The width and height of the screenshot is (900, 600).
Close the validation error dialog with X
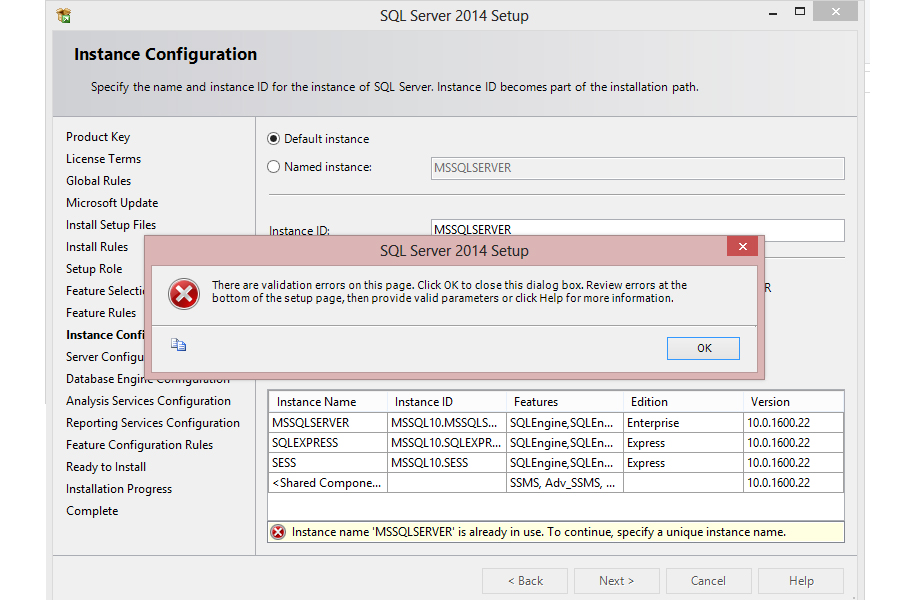coord(742,246)
